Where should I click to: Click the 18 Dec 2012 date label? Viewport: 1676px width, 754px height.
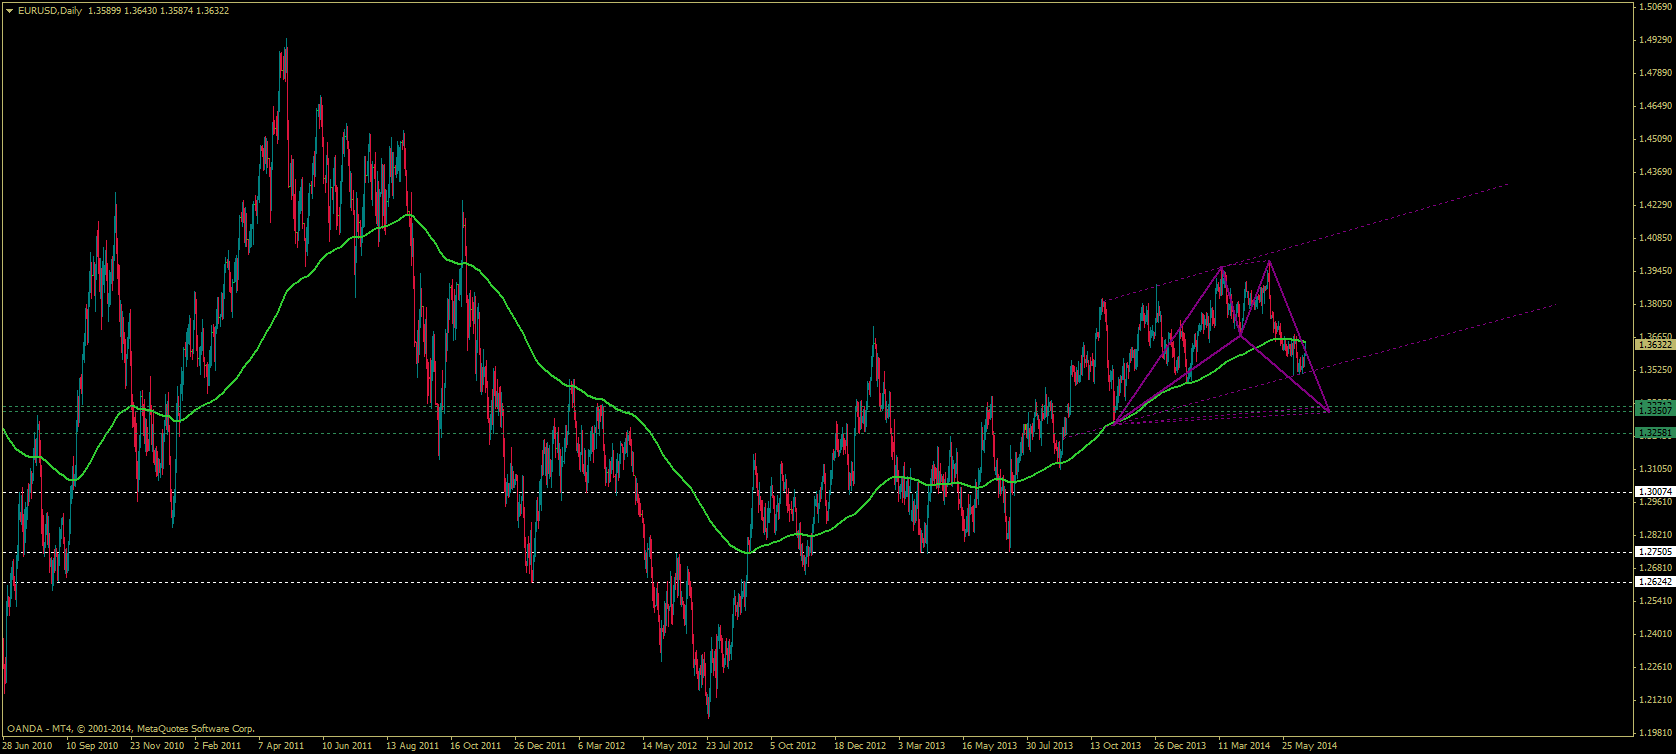coord(861,746)
